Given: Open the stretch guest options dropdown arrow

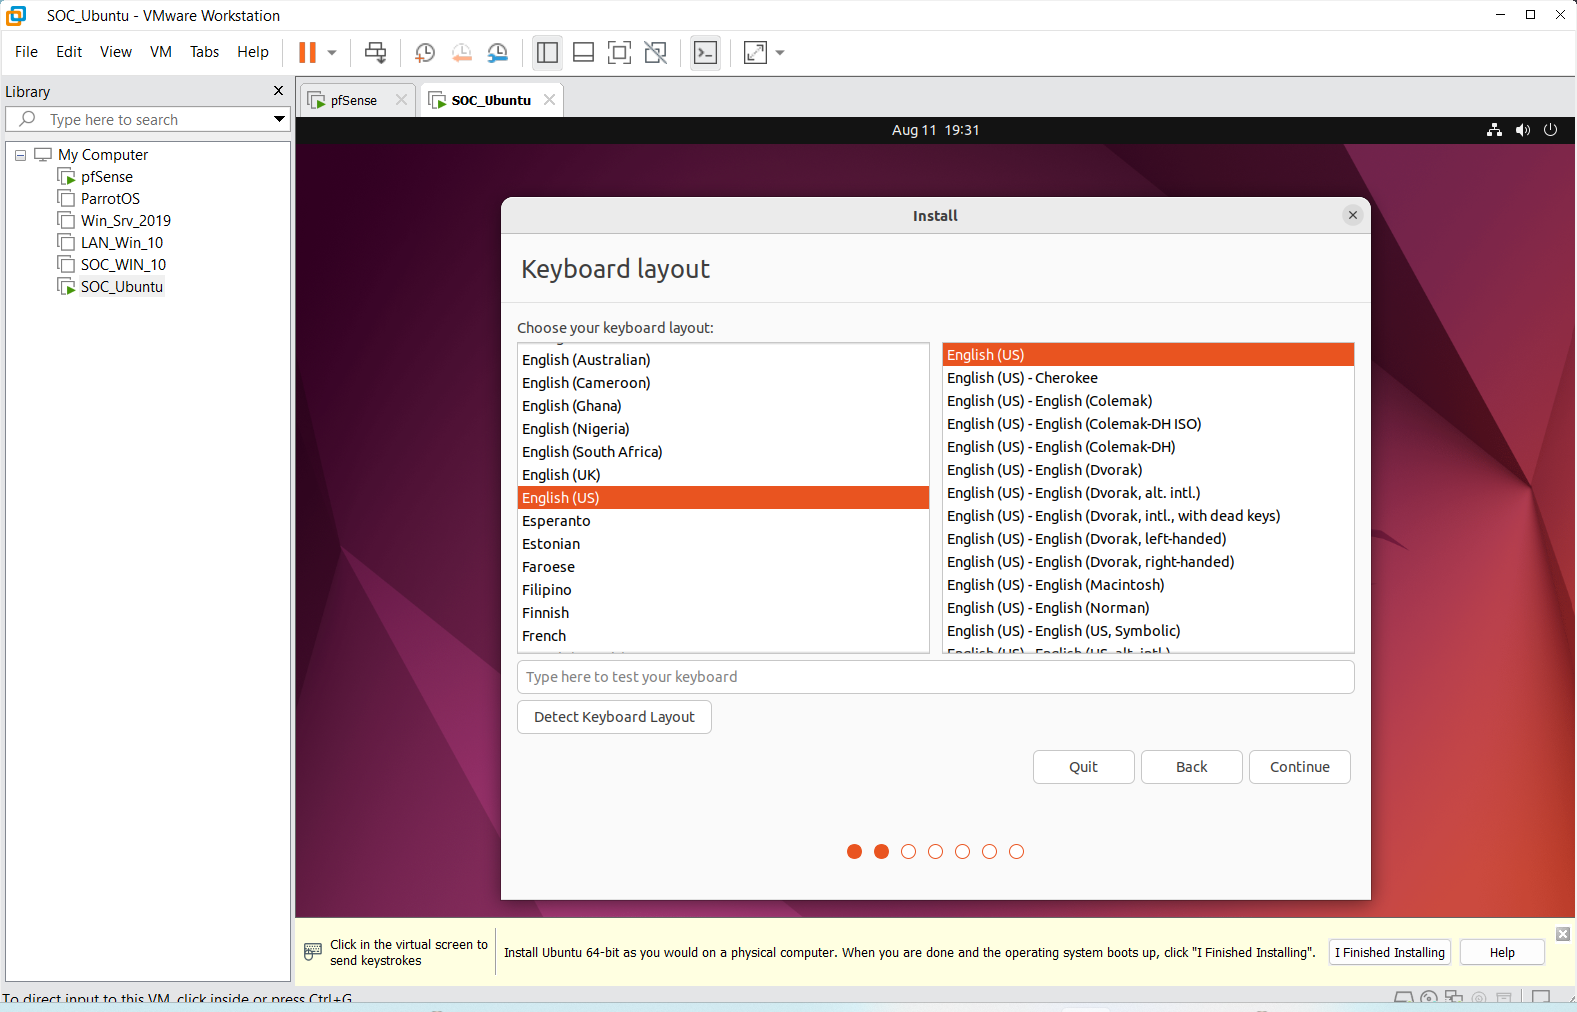Looking at the screenshot, I should click(x=781, y=53).
